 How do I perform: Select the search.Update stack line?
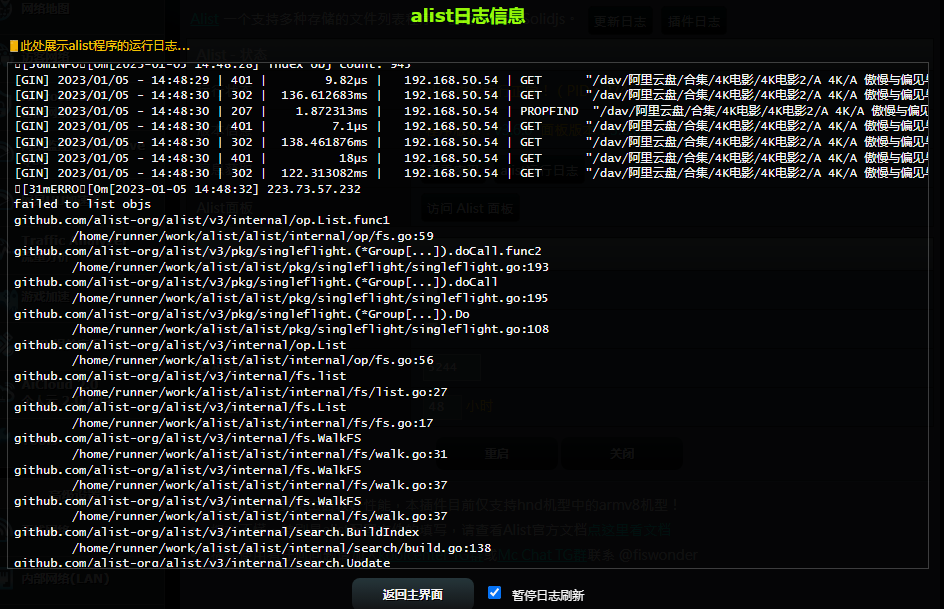(202, 563)
